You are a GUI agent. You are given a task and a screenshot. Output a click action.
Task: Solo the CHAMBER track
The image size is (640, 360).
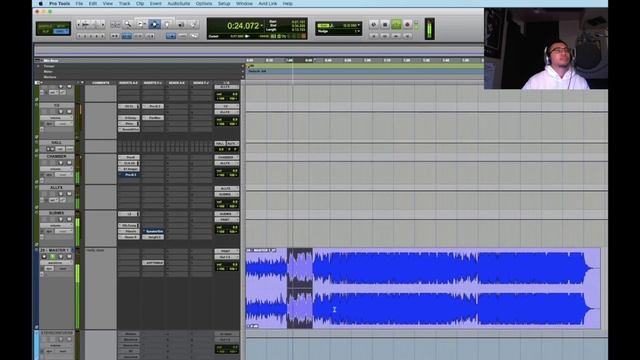(x=61, y=163)
